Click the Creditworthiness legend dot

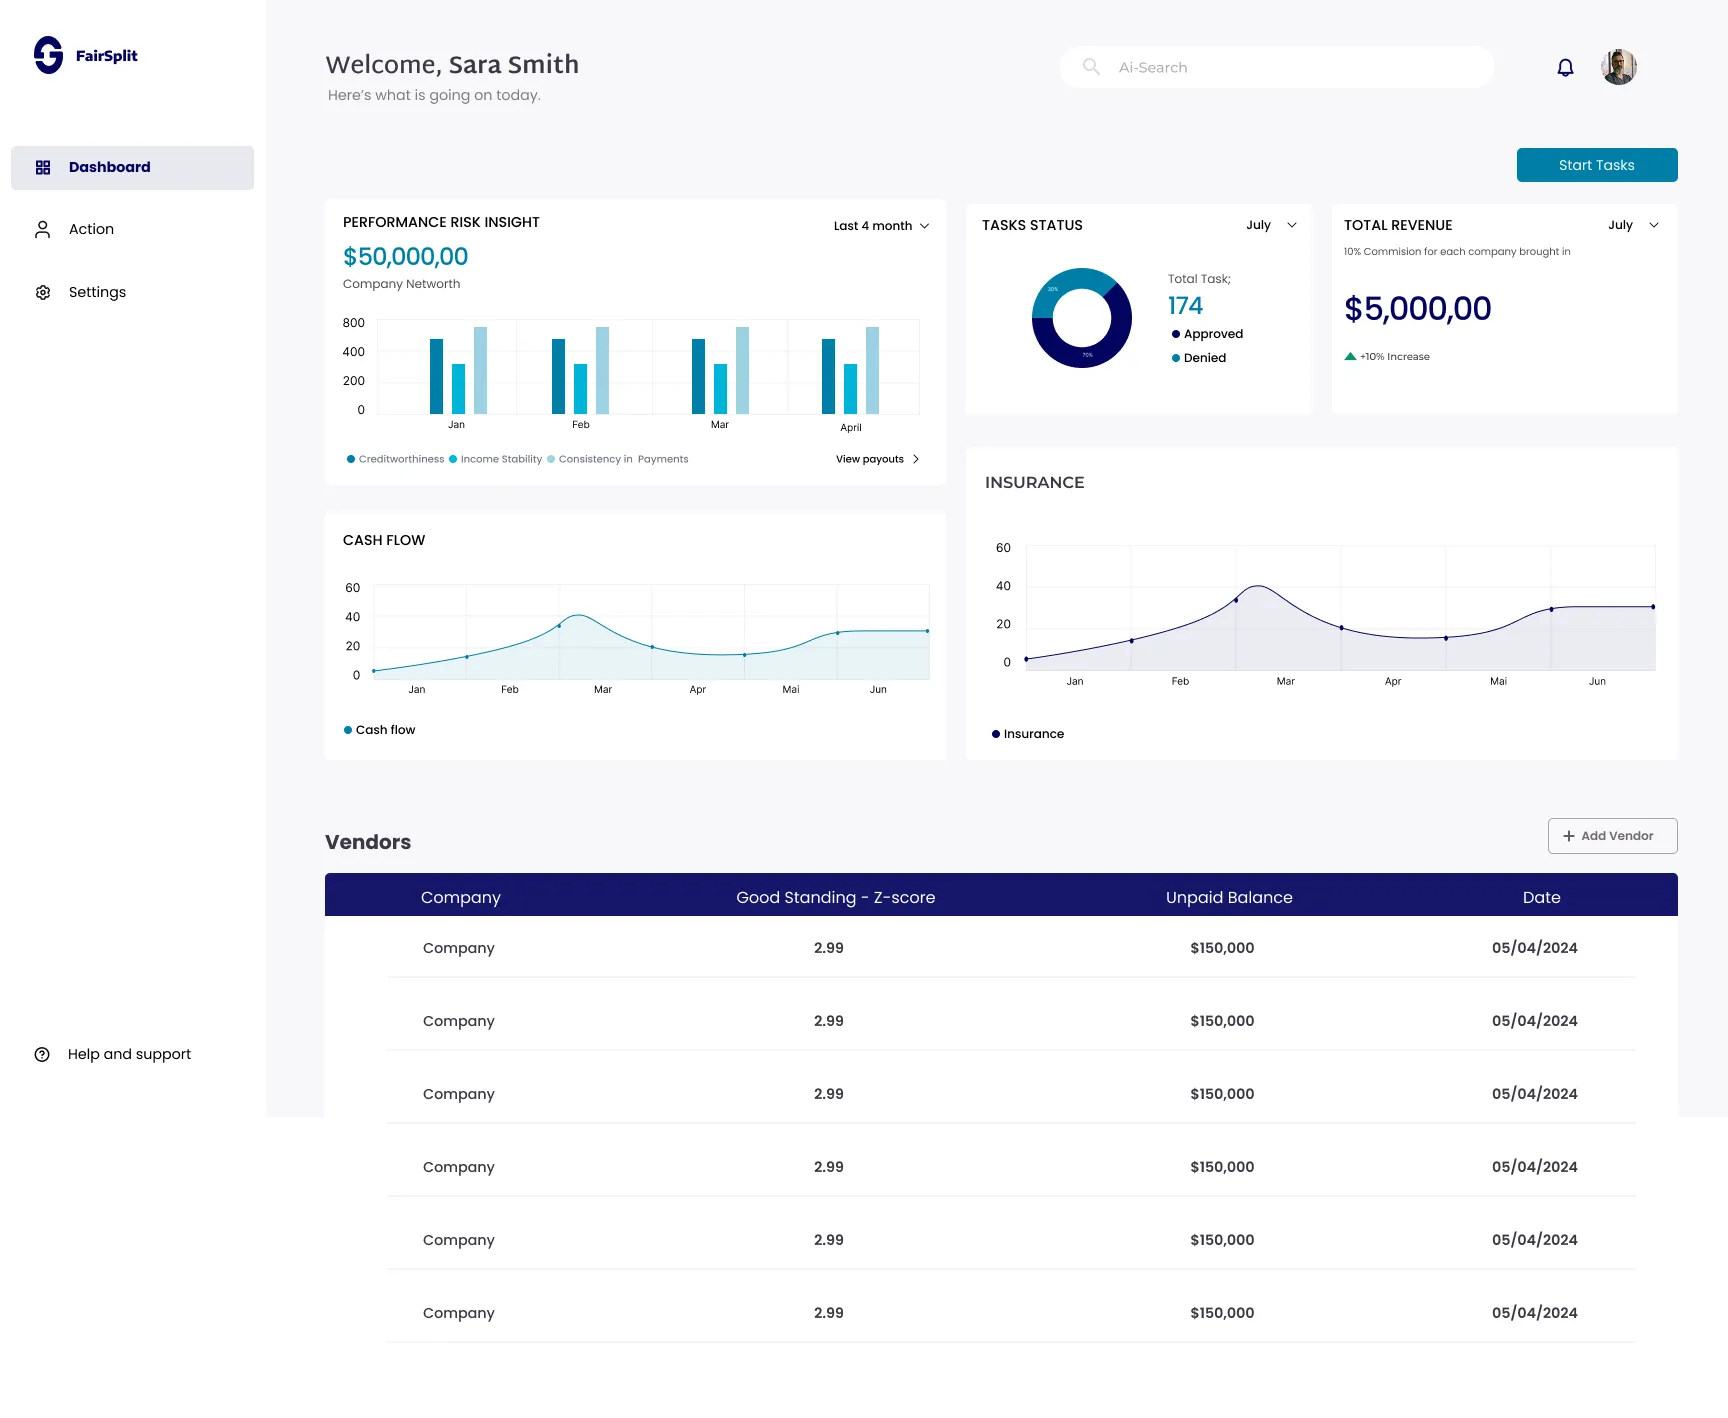[351, 459]
